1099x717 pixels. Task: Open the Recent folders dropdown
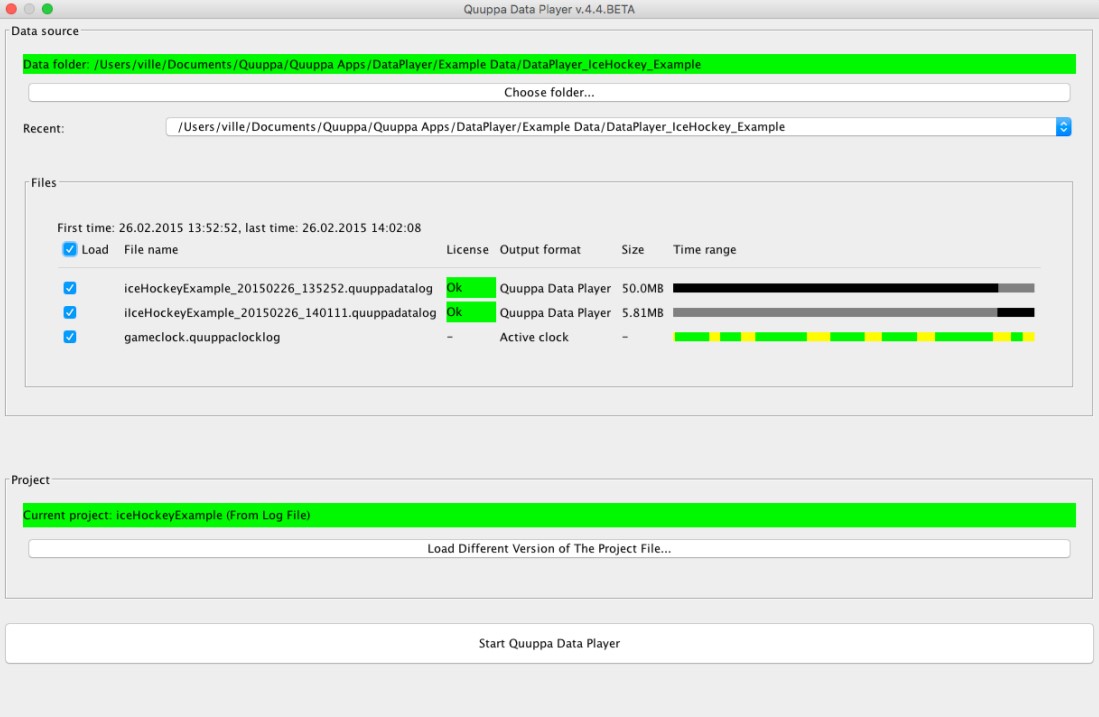click(x=1063, y=127)
